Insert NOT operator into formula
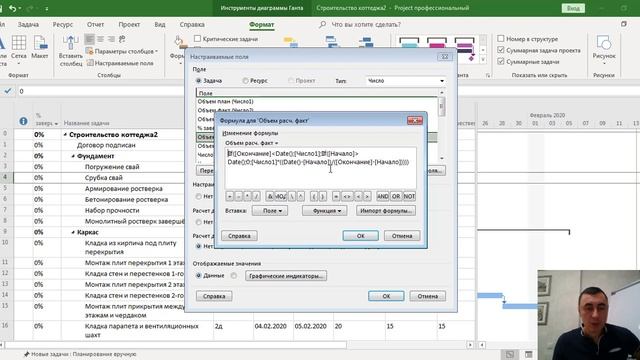Screen dimensions: 640x360 click(409, 196)
